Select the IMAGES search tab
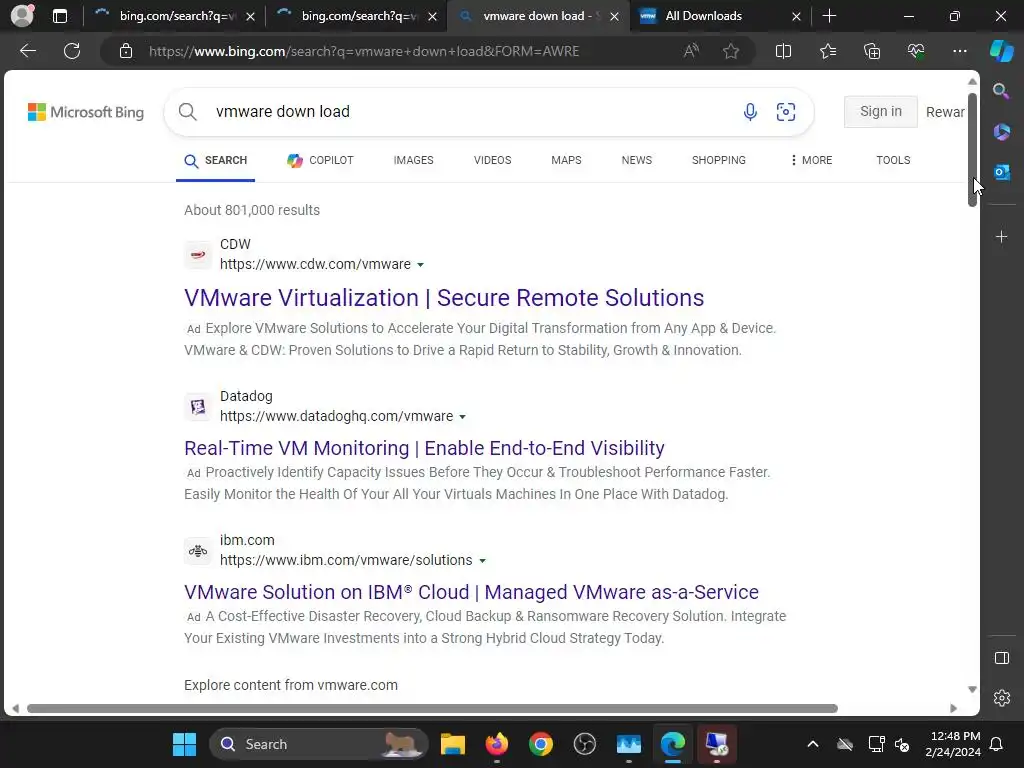The height and width of the screenshot is (768, 1024). [413, 160]
